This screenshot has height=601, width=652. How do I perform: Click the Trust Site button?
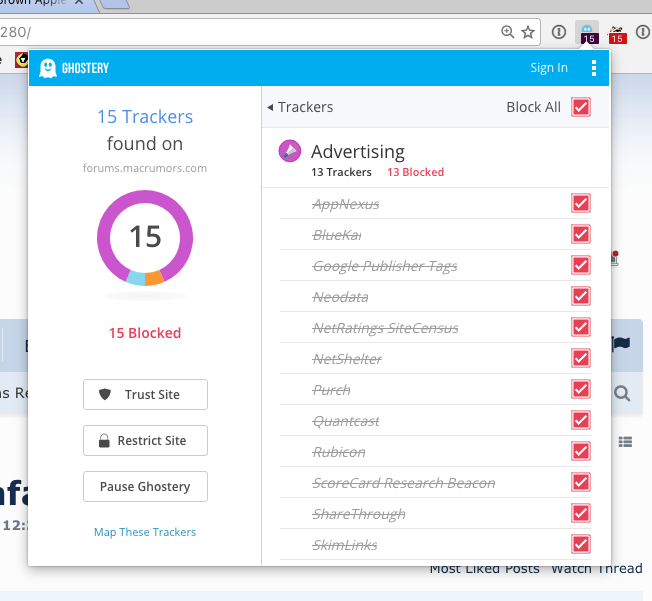point(145,394)
